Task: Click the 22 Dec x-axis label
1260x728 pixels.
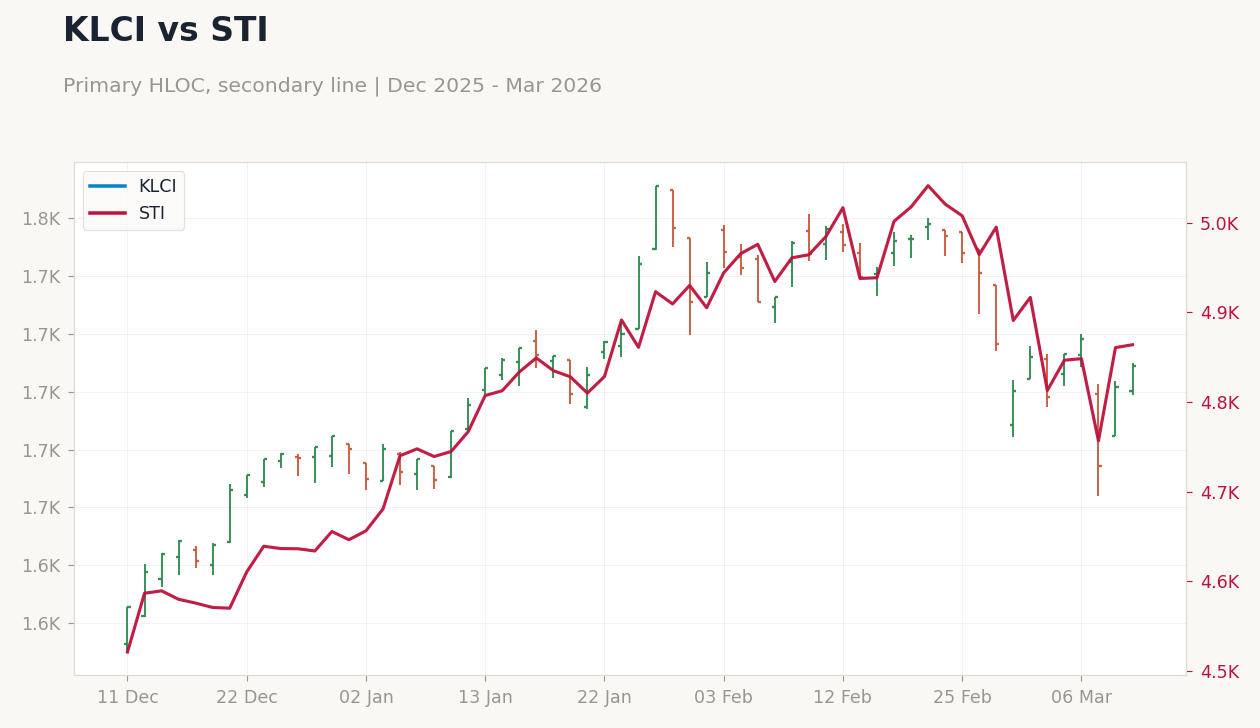Action: click(x=247, y=697)
